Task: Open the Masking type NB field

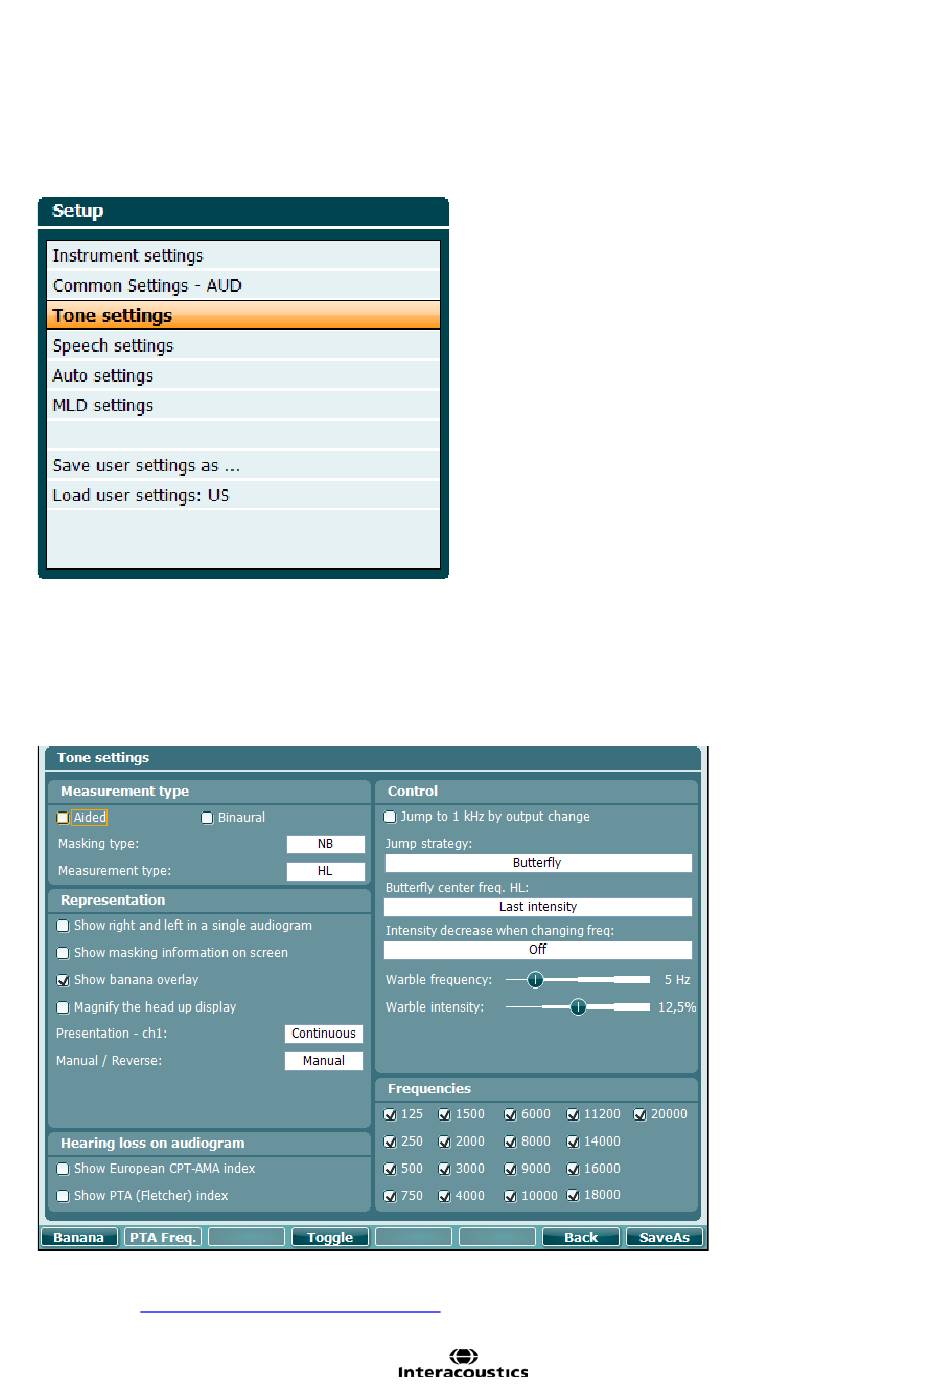Action: 325,844
